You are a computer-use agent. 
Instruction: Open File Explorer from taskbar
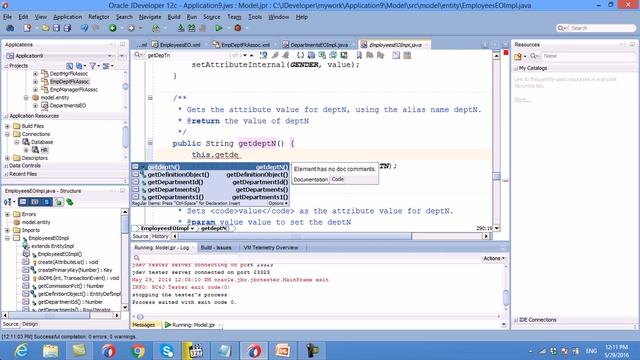click(x=51, y=351)
